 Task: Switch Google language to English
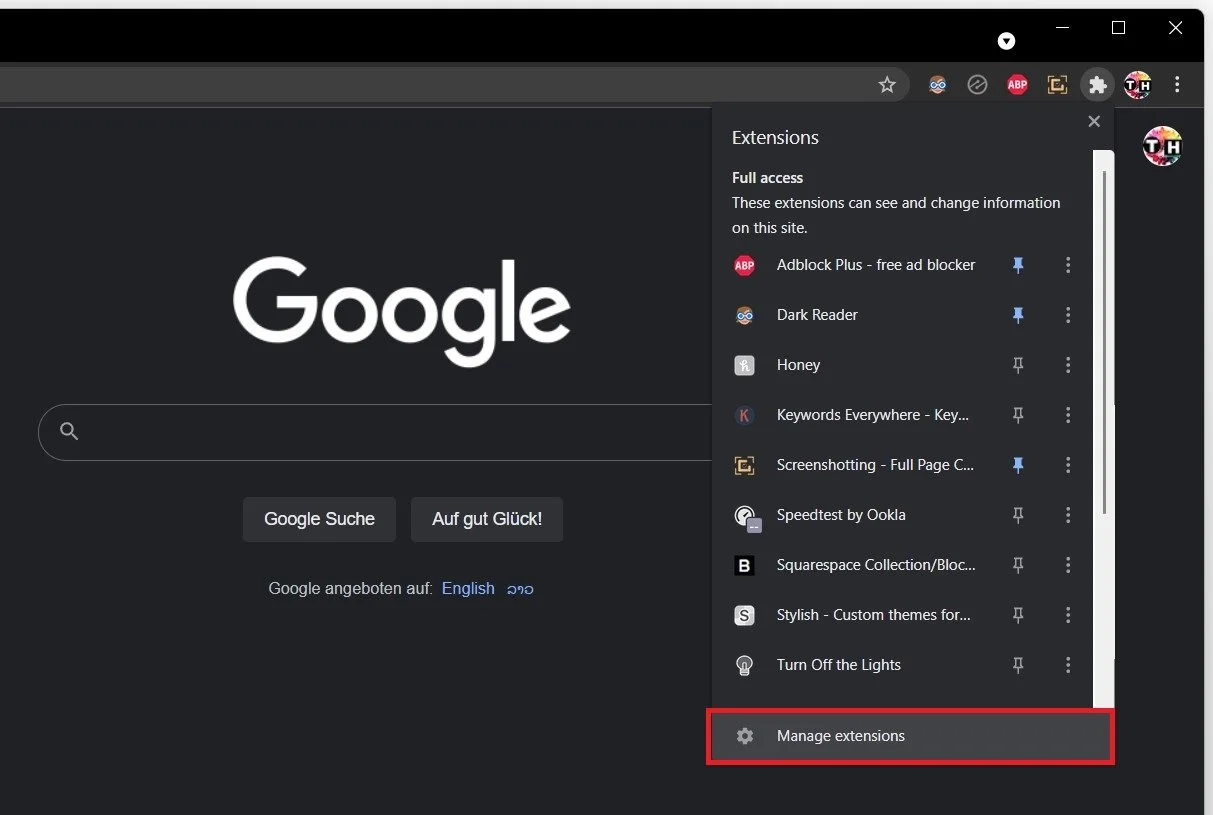click(x=468, y=589)
